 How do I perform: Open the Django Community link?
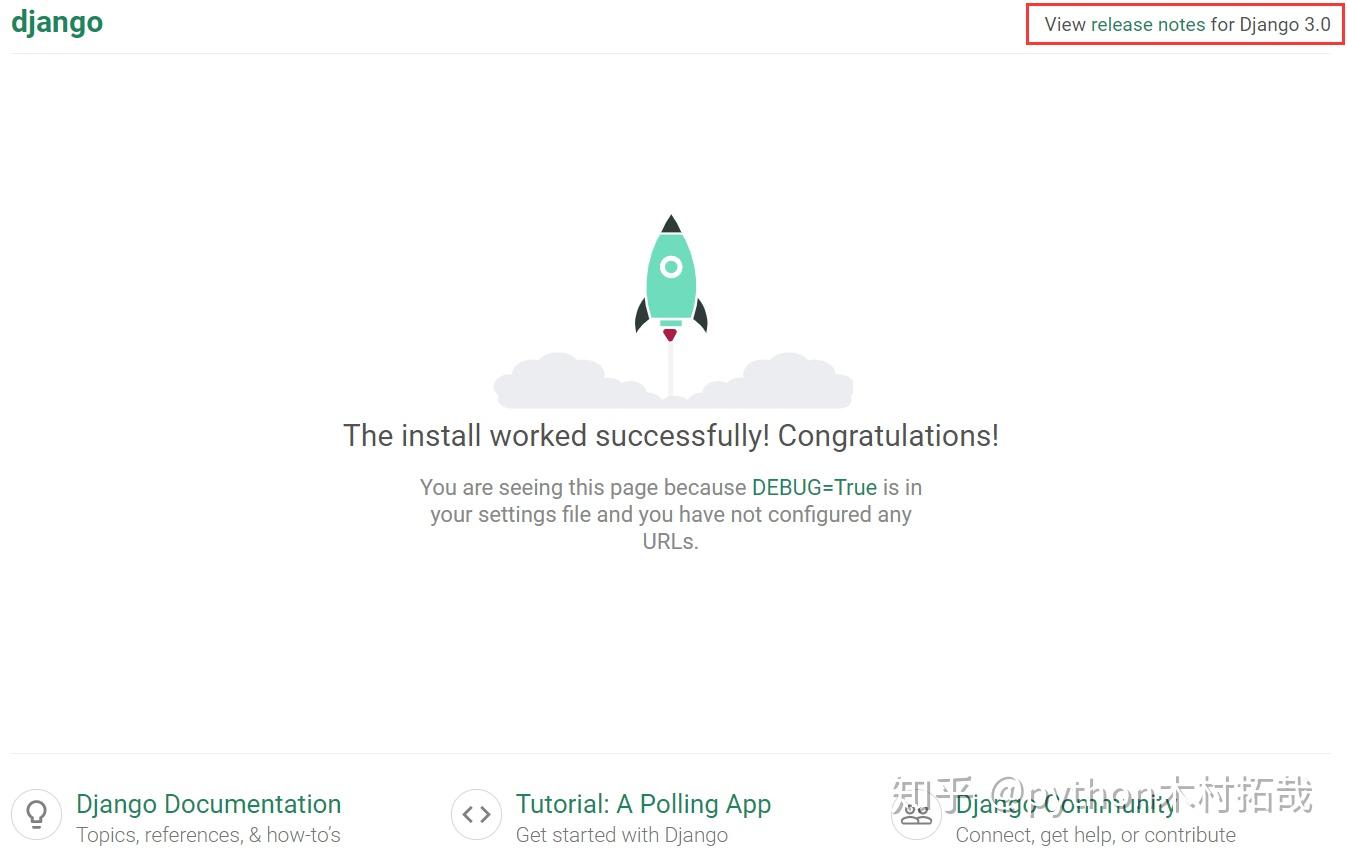(1066, 804)
